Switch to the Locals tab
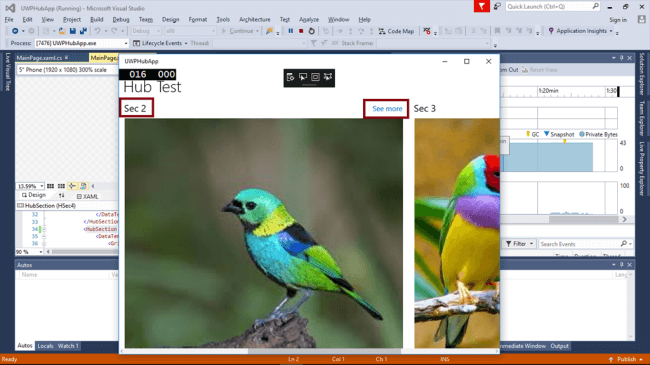 point(45,346)
